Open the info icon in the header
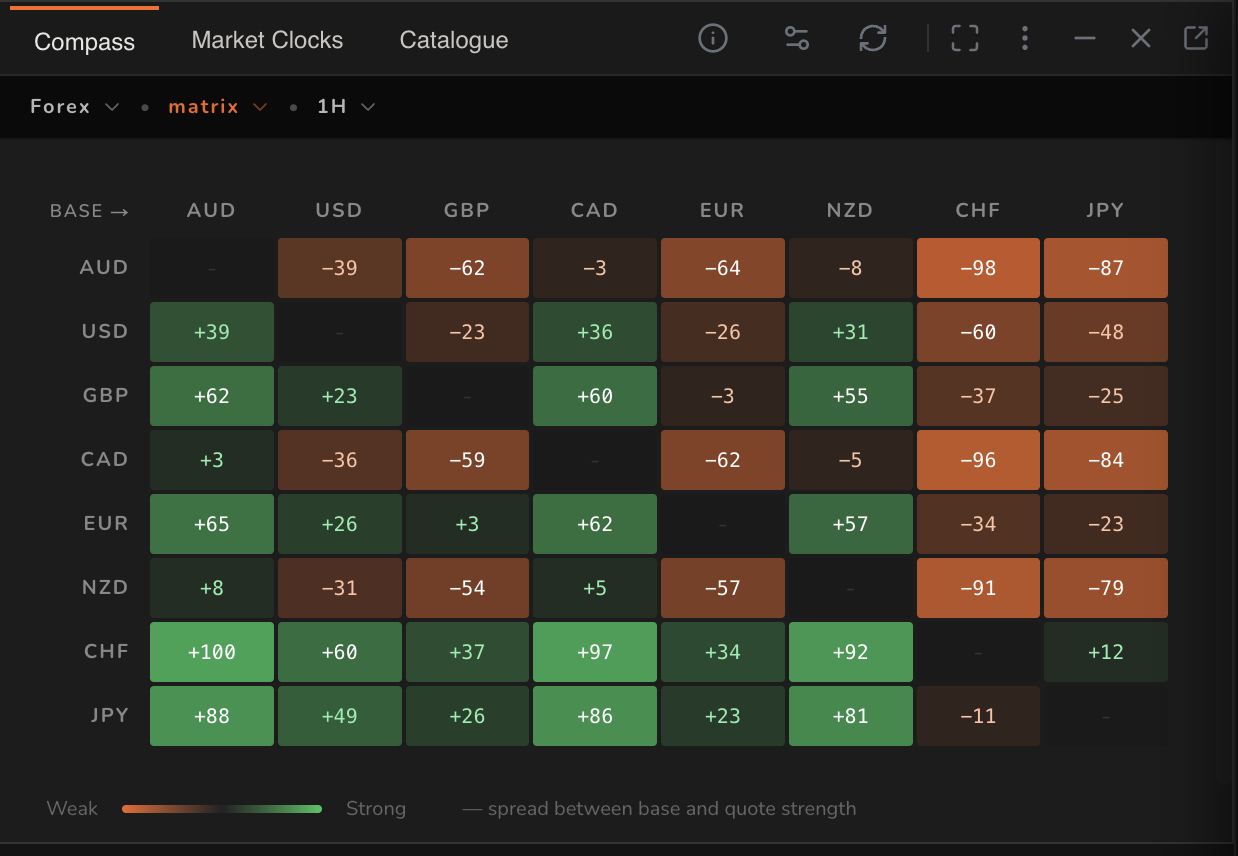The image size is (1238, 856). (712, 39)
